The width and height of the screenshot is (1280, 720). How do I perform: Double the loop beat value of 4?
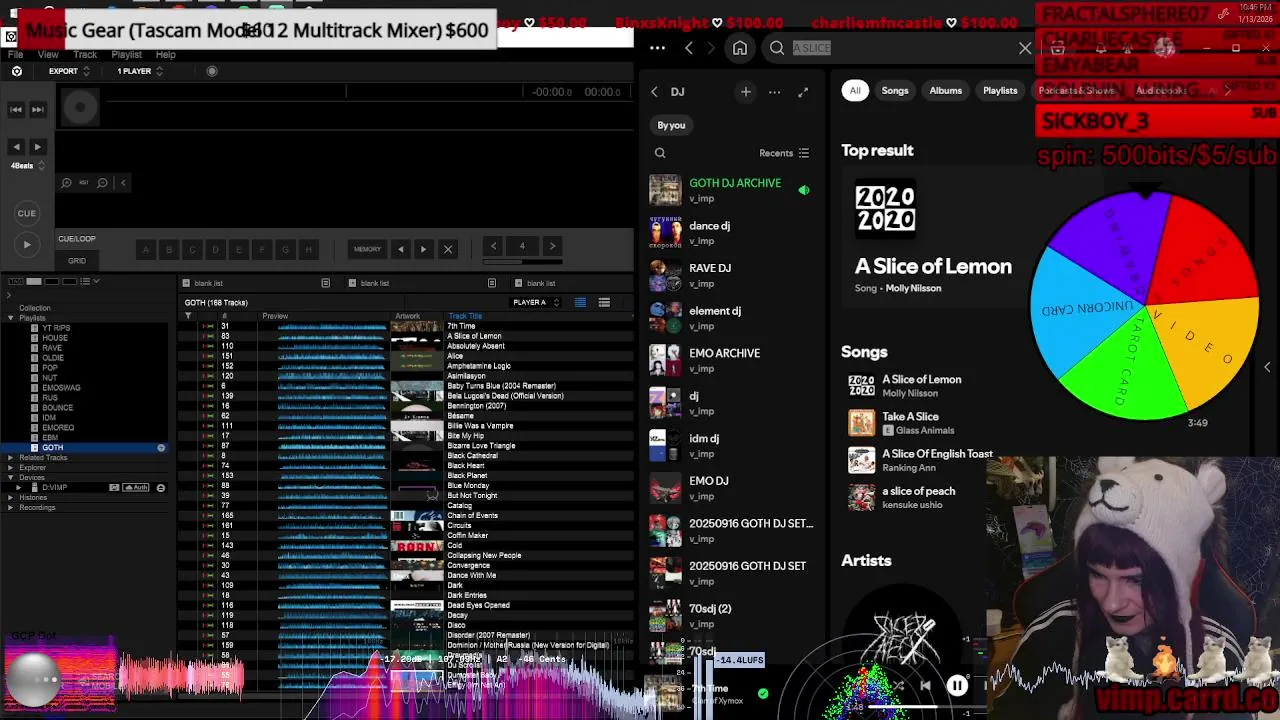click(x=552, y=246)
